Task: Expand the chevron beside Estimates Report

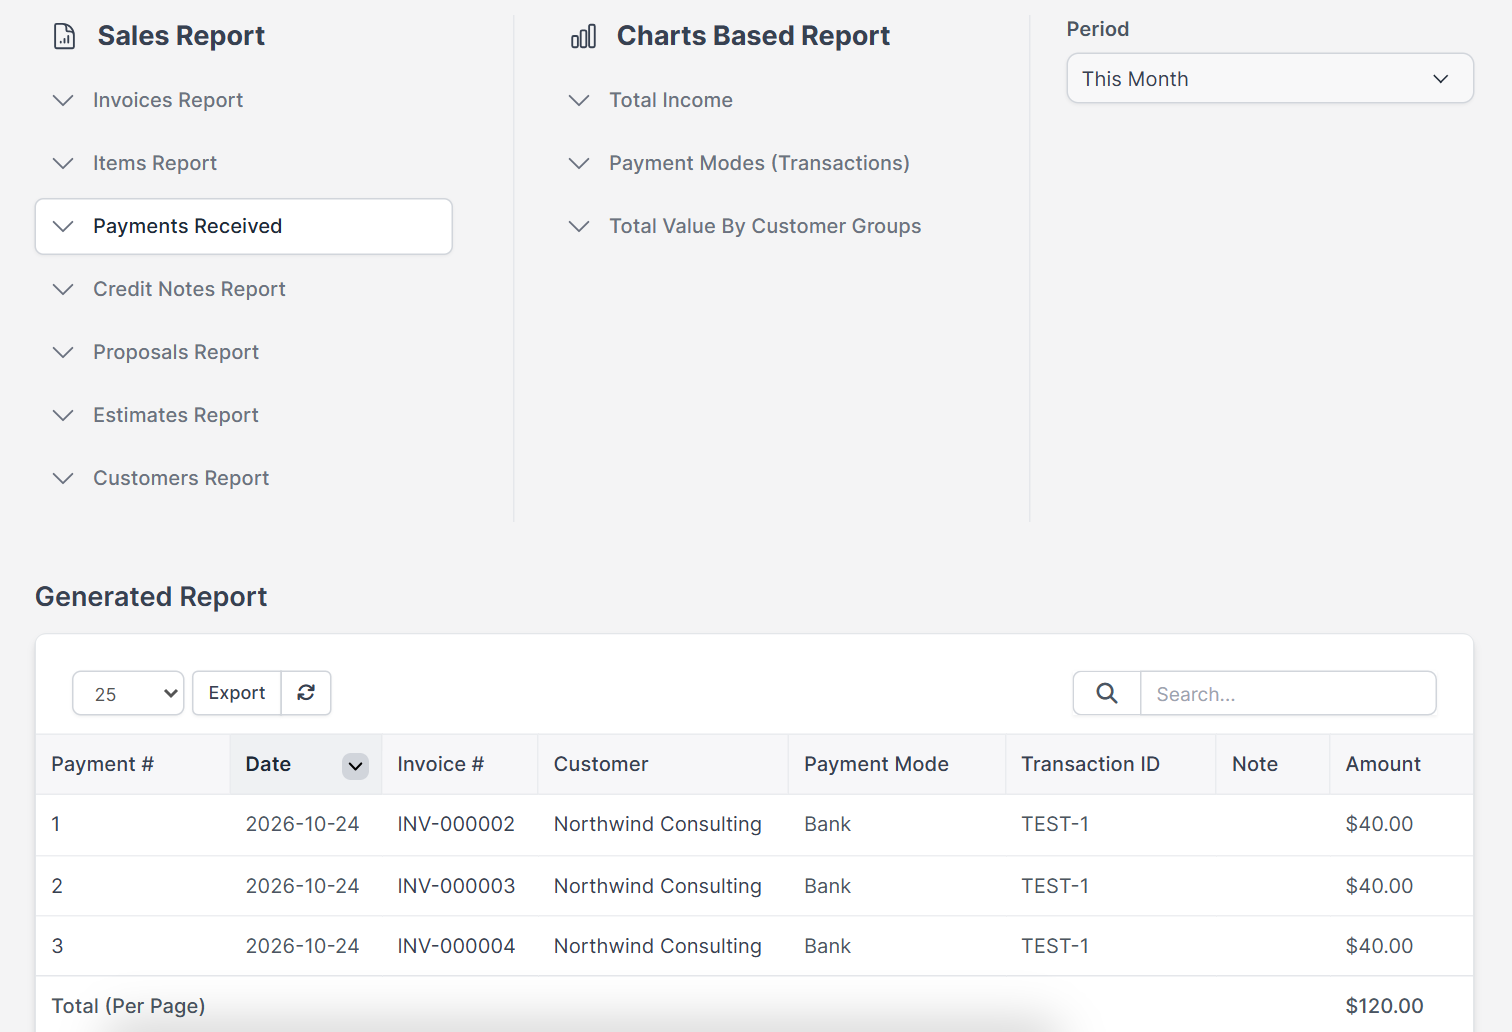Action: [63, 415]
